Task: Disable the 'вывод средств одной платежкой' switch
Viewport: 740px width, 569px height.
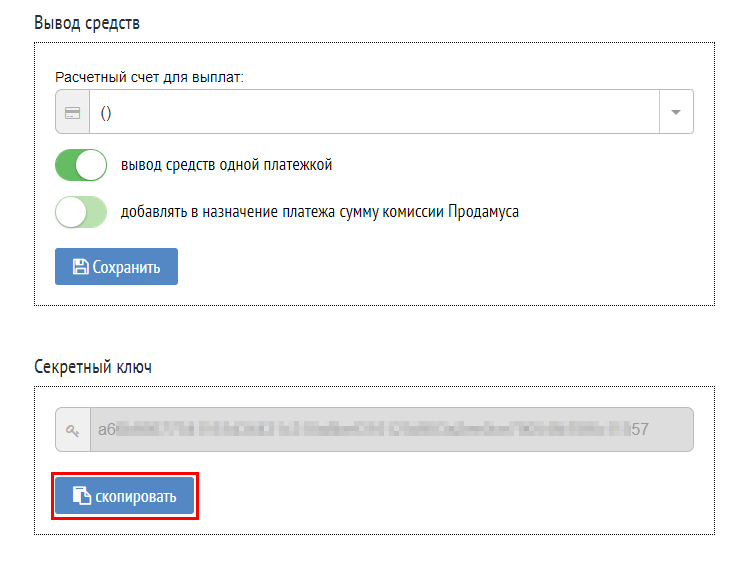Action: (81, 165)
